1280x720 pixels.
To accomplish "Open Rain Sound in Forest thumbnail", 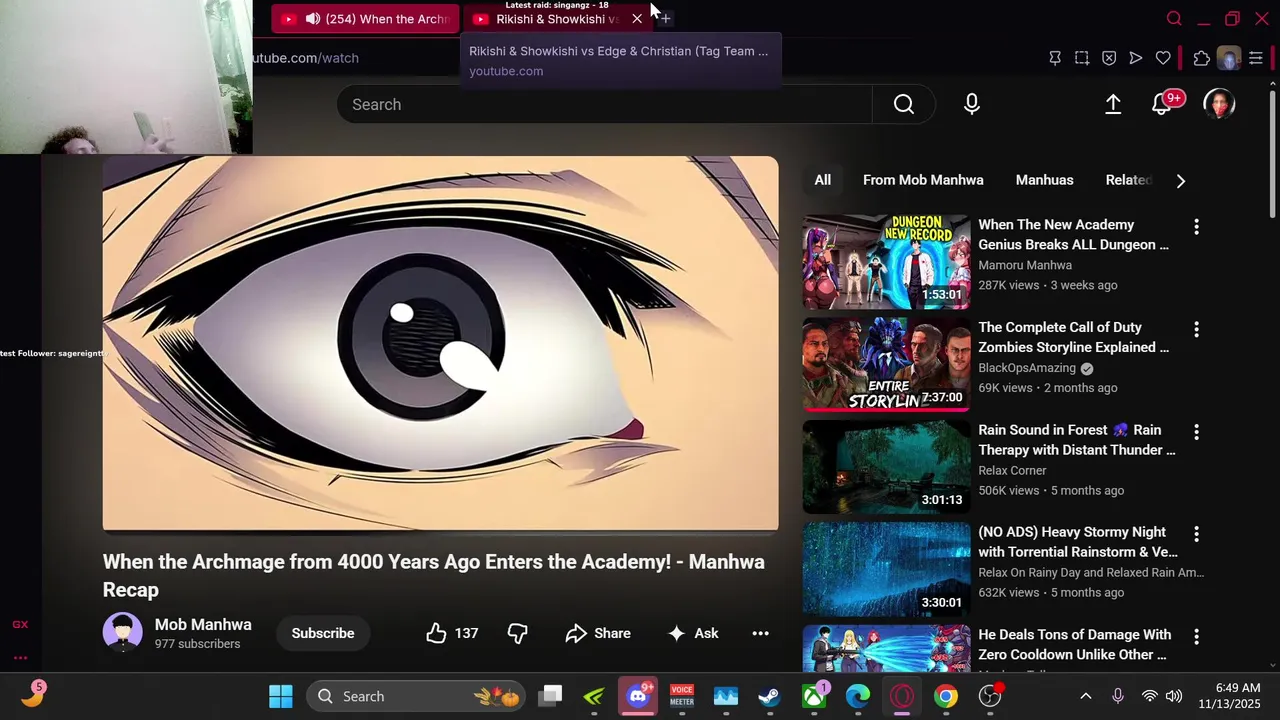I will click(886, 467).
